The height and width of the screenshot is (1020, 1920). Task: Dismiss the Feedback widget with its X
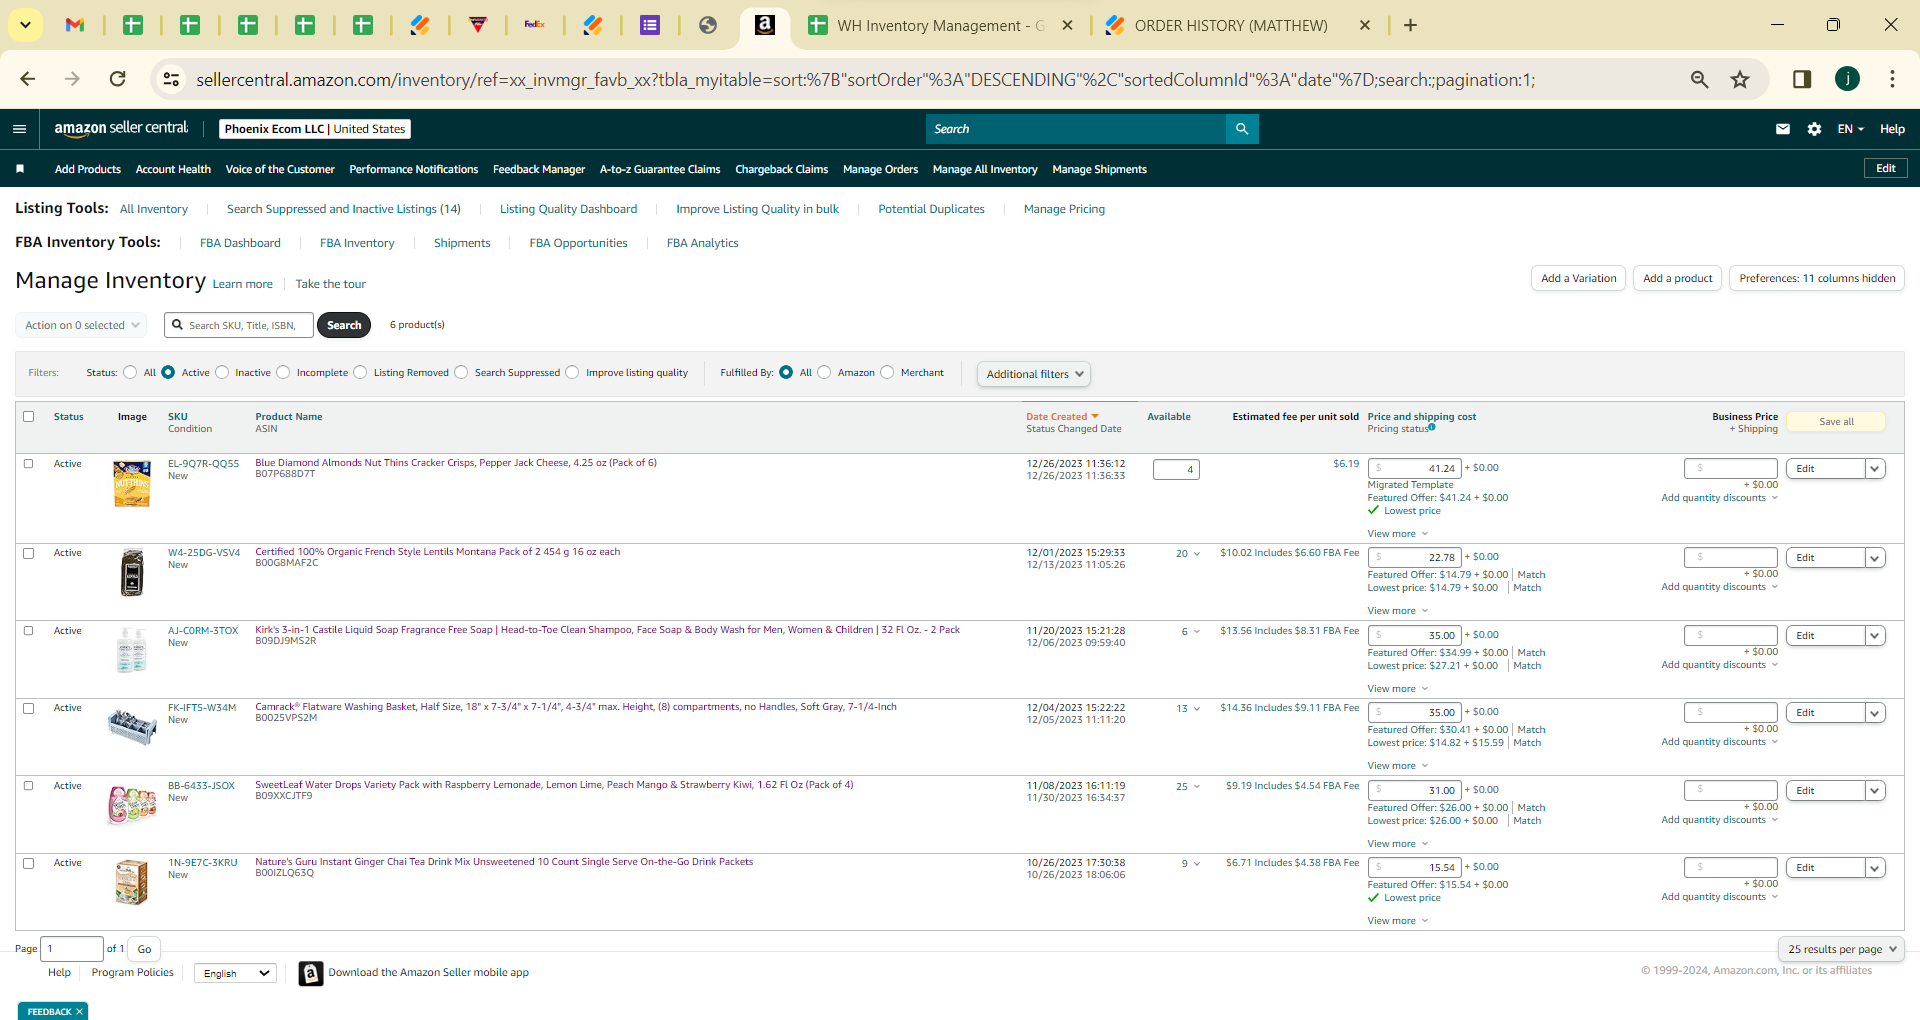click(79, 1012)
